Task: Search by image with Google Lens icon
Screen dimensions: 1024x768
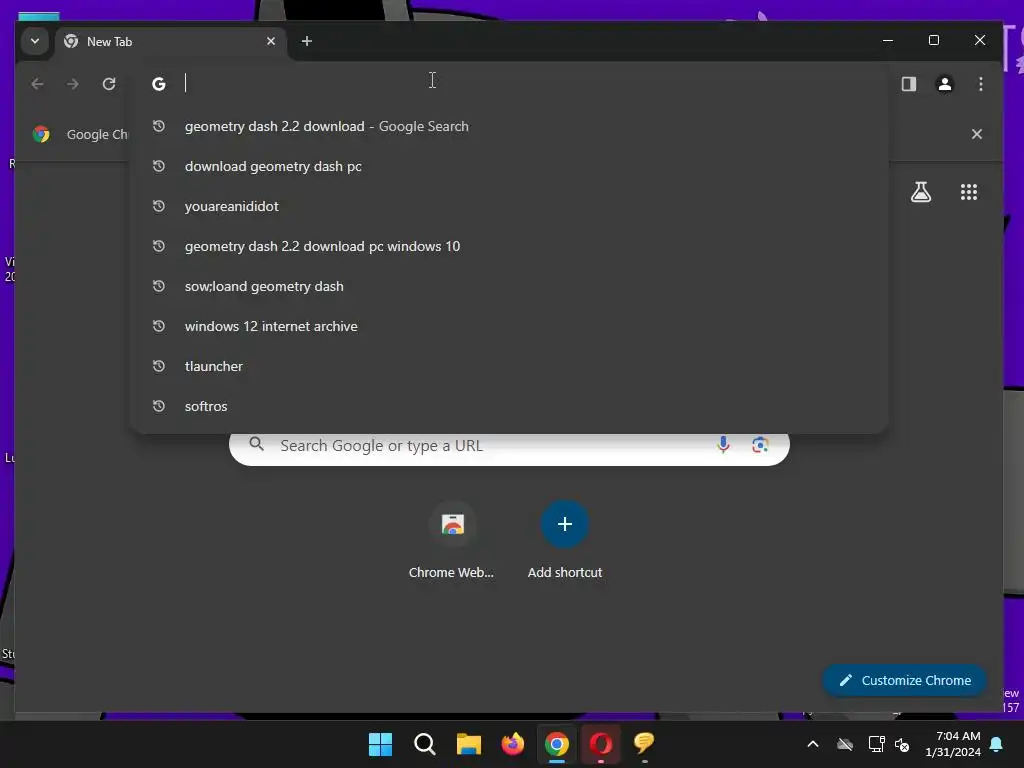Action: [760, 445]
